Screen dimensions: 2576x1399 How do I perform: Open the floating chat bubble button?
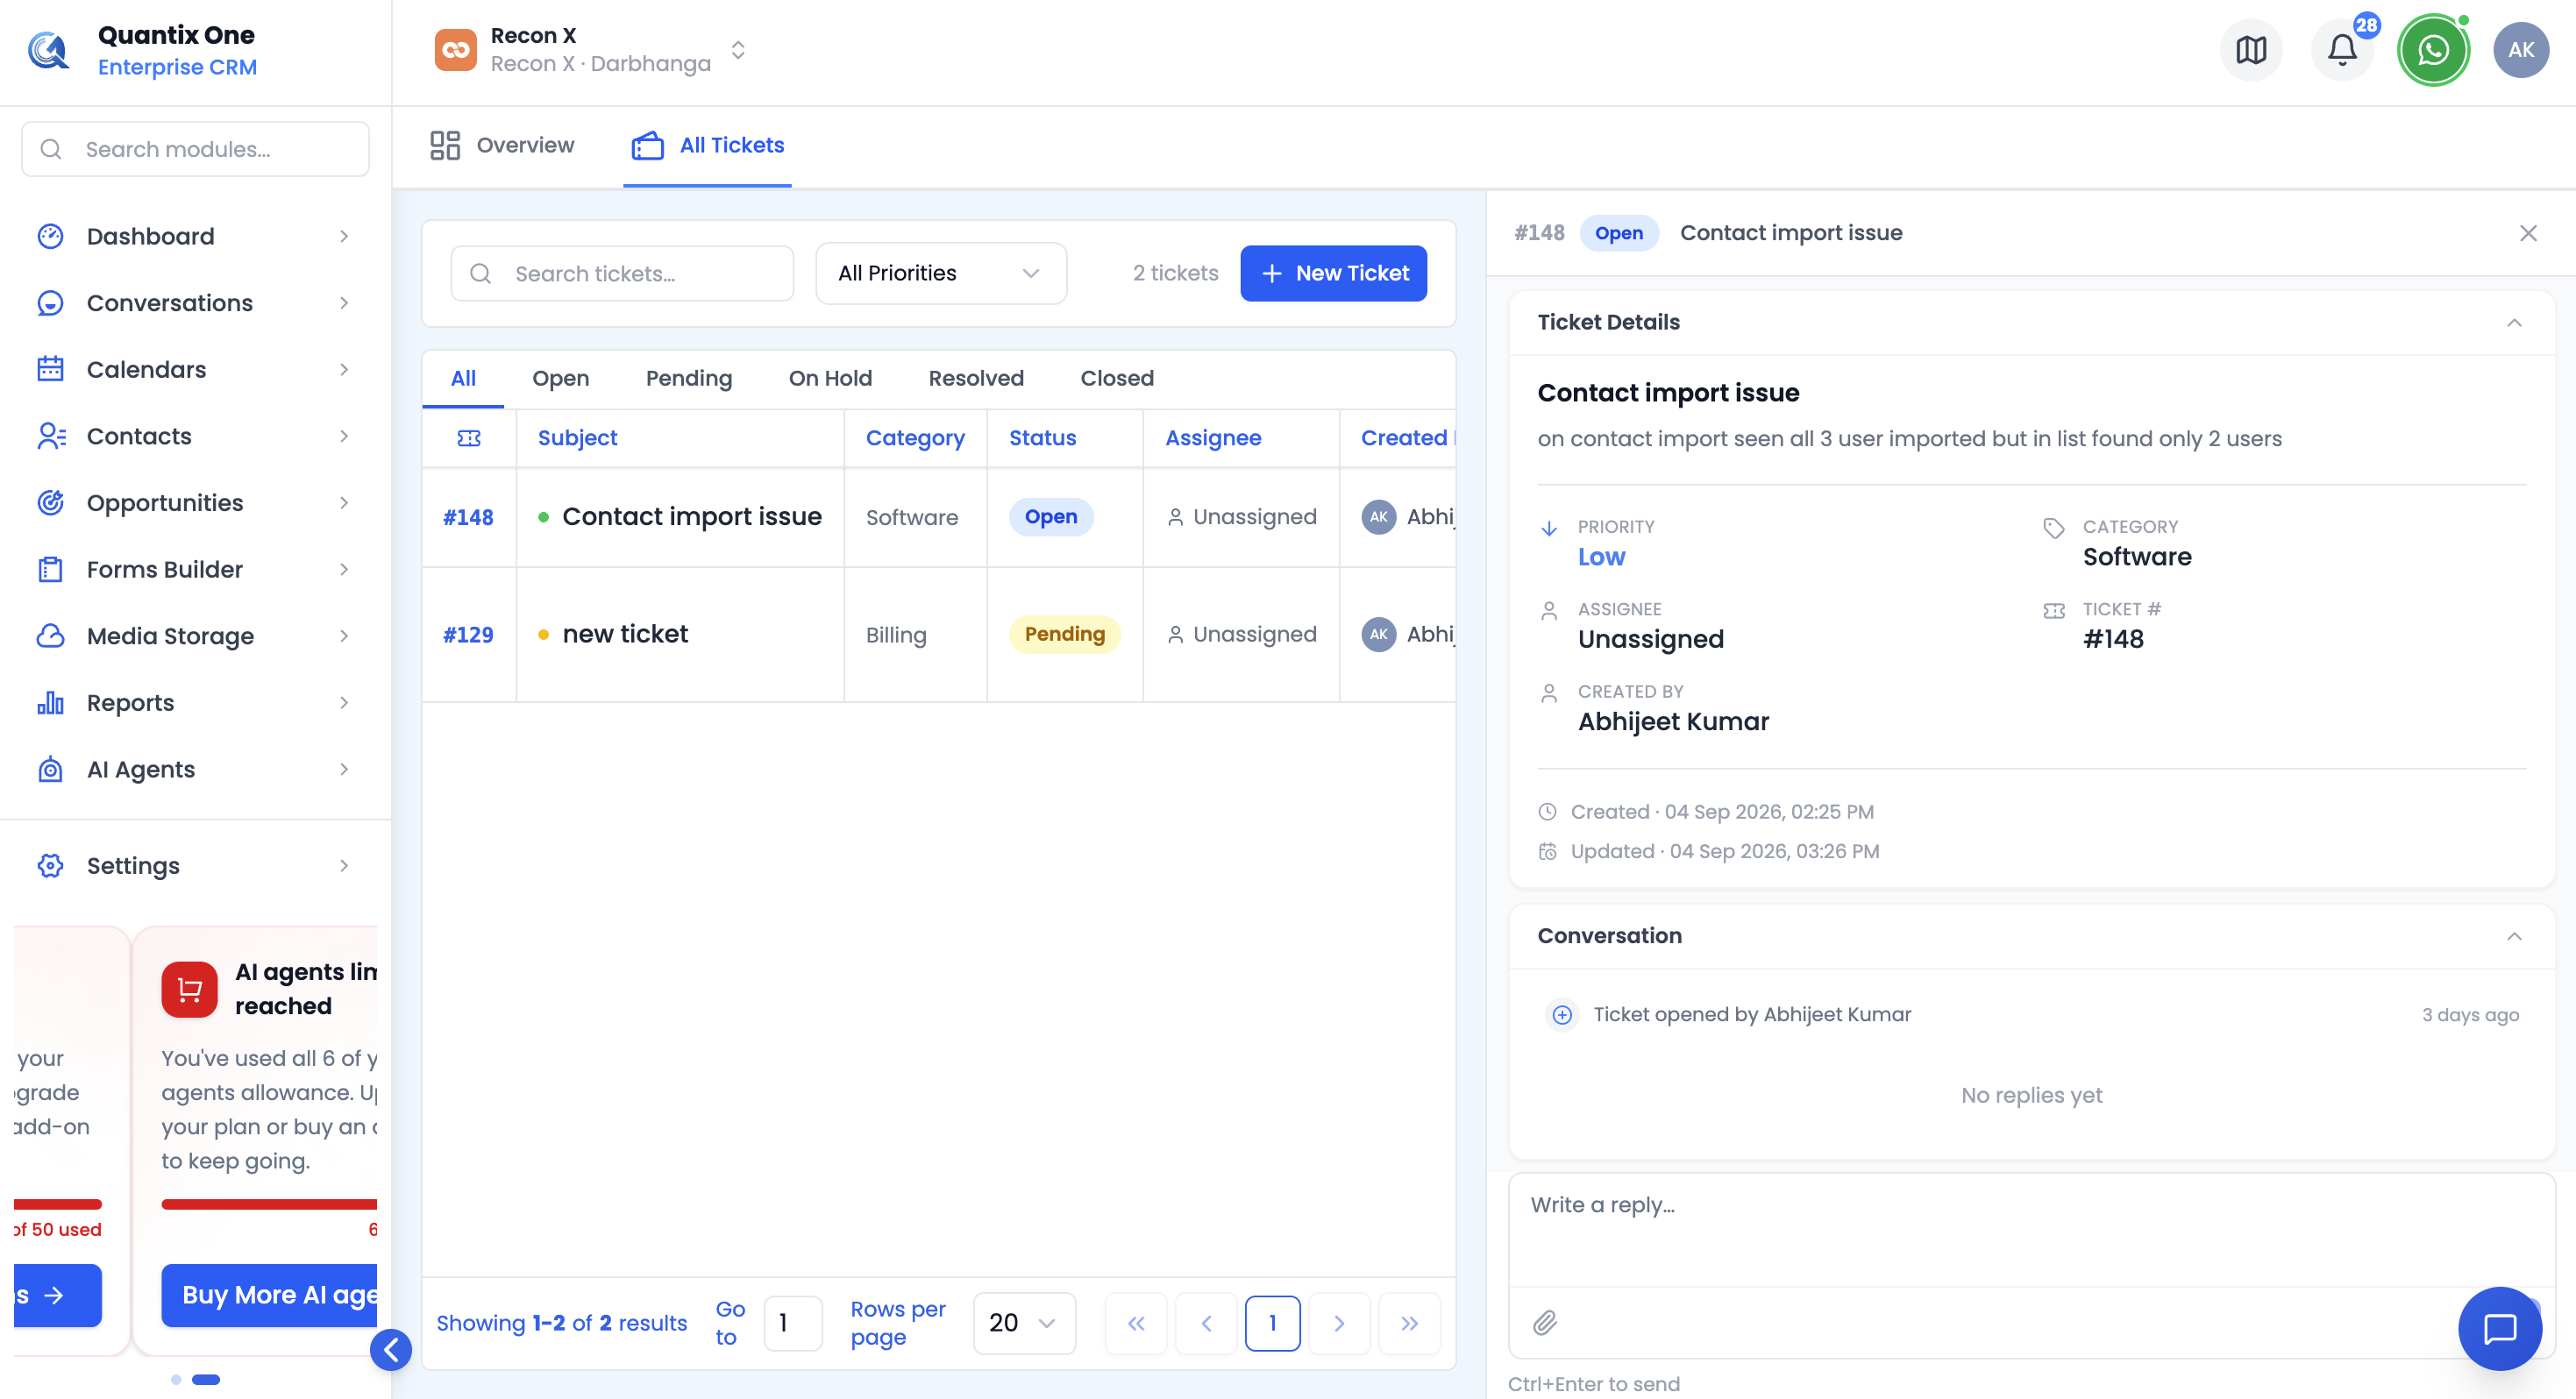pyautogui.click(x=2500, y=1328)
